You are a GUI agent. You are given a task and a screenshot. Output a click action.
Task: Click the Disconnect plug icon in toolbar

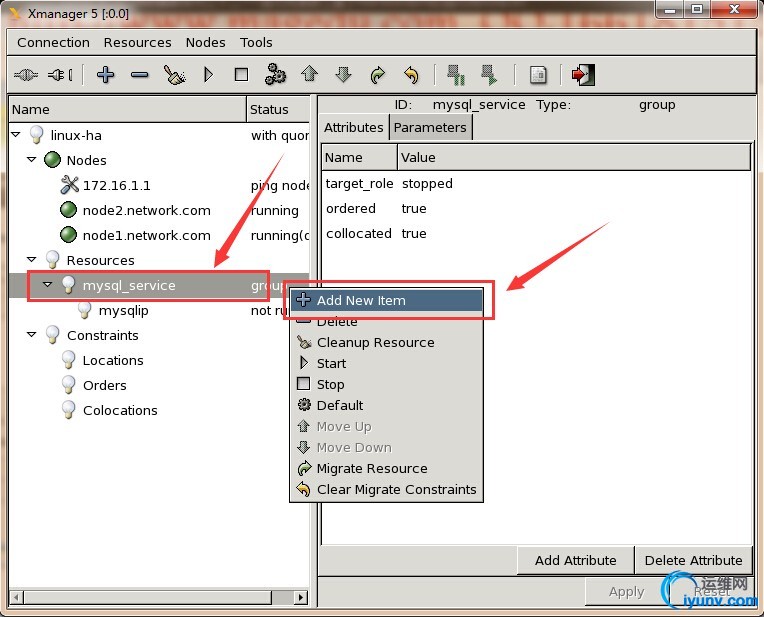60,75
